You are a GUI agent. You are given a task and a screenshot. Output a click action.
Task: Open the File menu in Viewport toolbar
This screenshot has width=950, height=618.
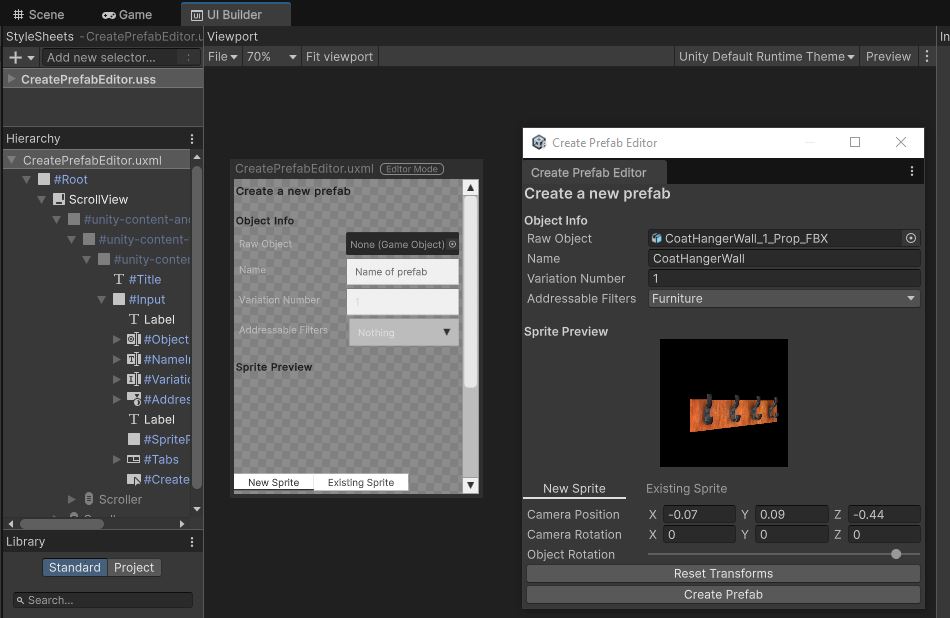point(222,57)
